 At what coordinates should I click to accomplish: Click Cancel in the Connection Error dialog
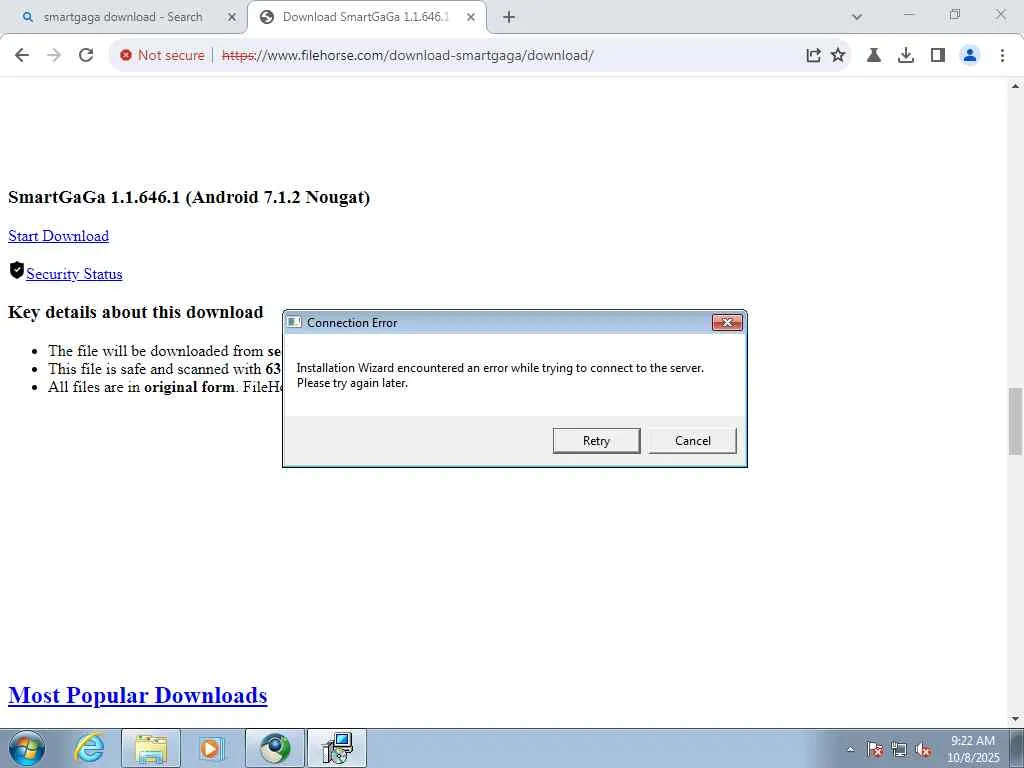(x=692, y=441)
